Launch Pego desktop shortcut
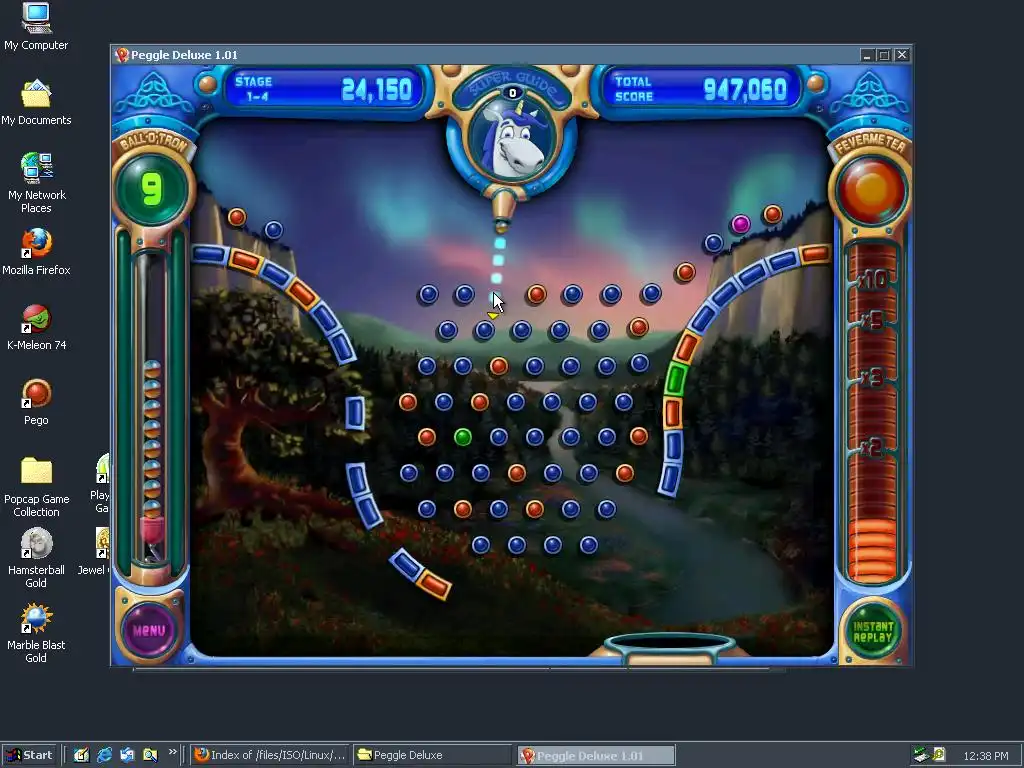The image size is (1024, 768). [36, 402]
